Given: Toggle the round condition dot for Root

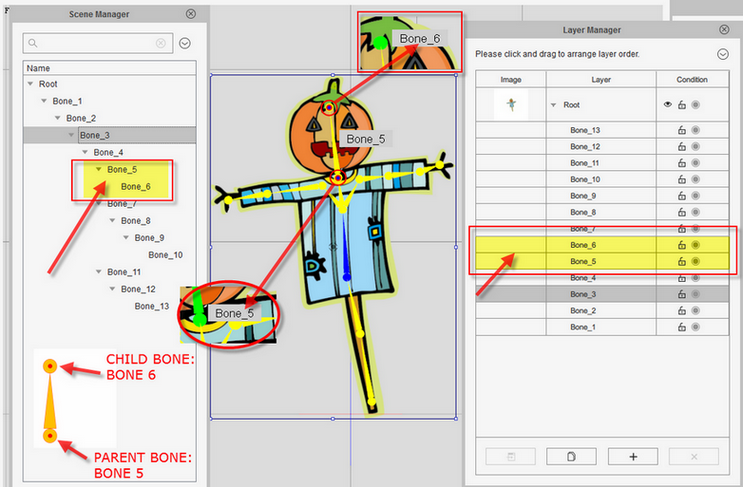Looking at the screenshot, I should coord(695,105).
